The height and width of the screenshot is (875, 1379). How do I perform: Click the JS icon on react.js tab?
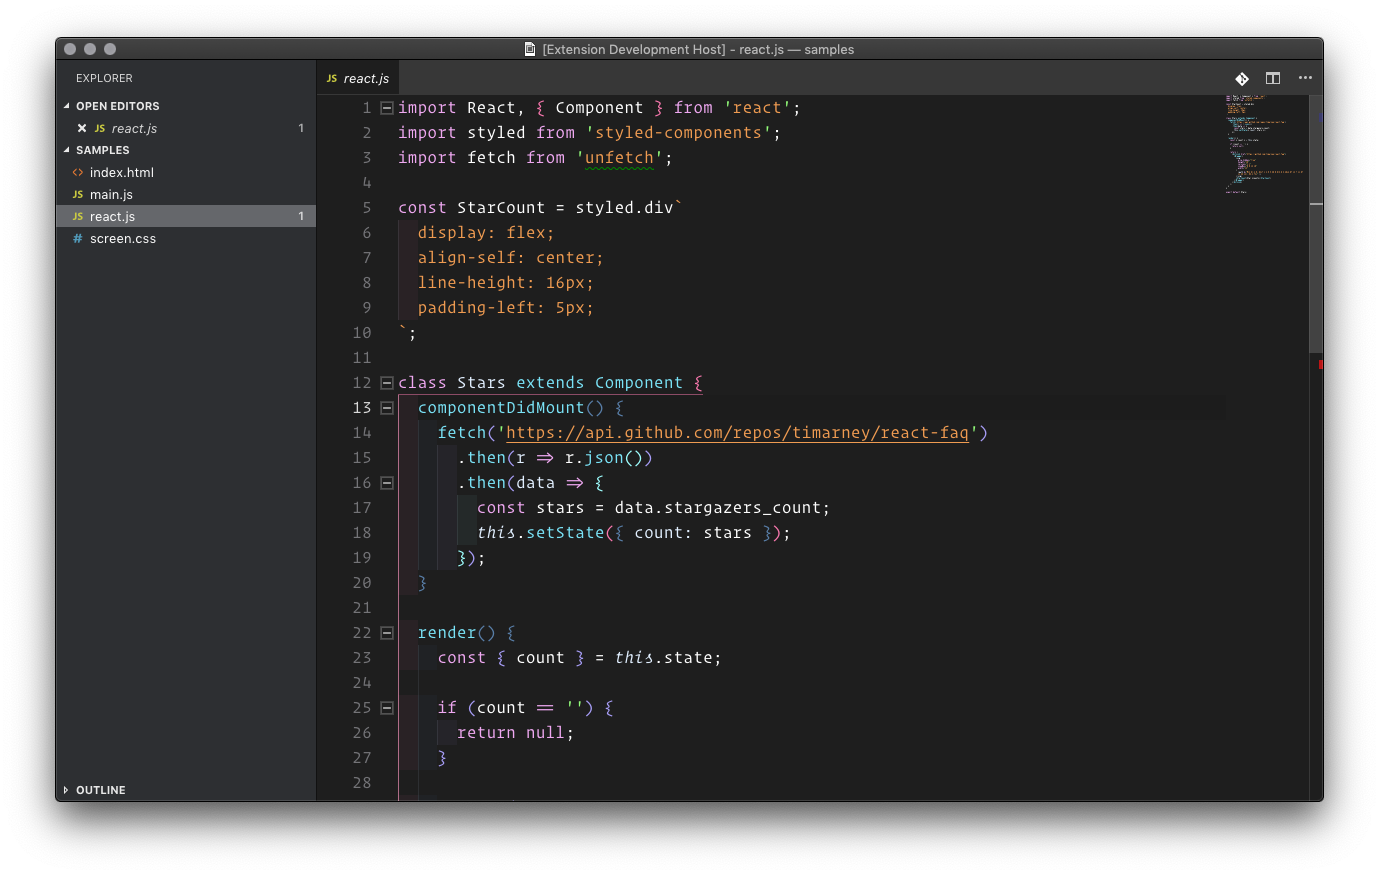pyautogui.click(x=332, y=78)
